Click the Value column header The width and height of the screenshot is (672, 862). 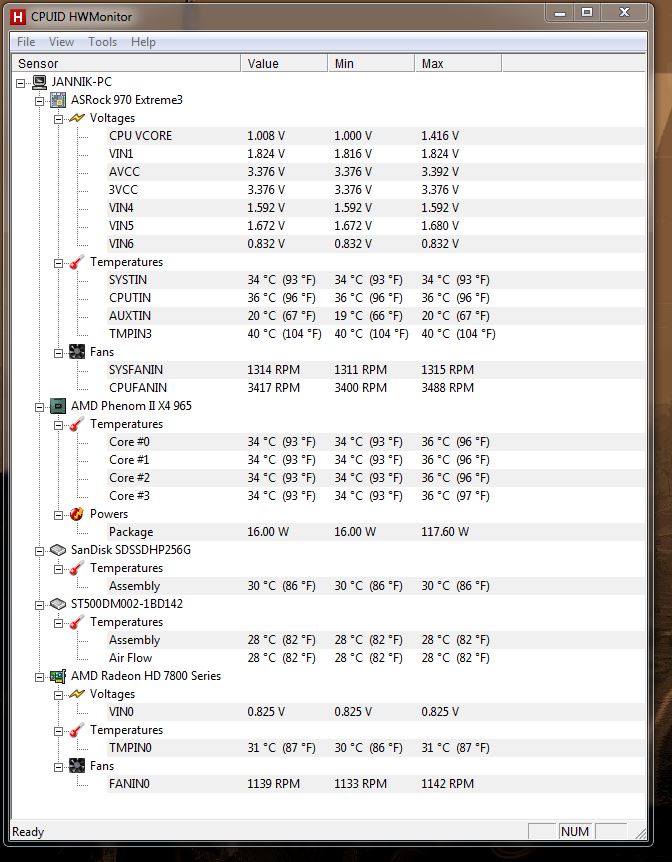(x=284, y=63)
